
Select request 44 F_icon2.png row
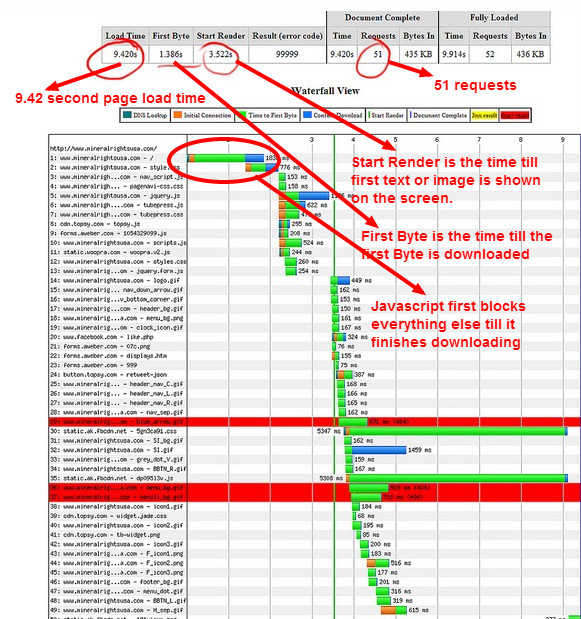point(315,563)
